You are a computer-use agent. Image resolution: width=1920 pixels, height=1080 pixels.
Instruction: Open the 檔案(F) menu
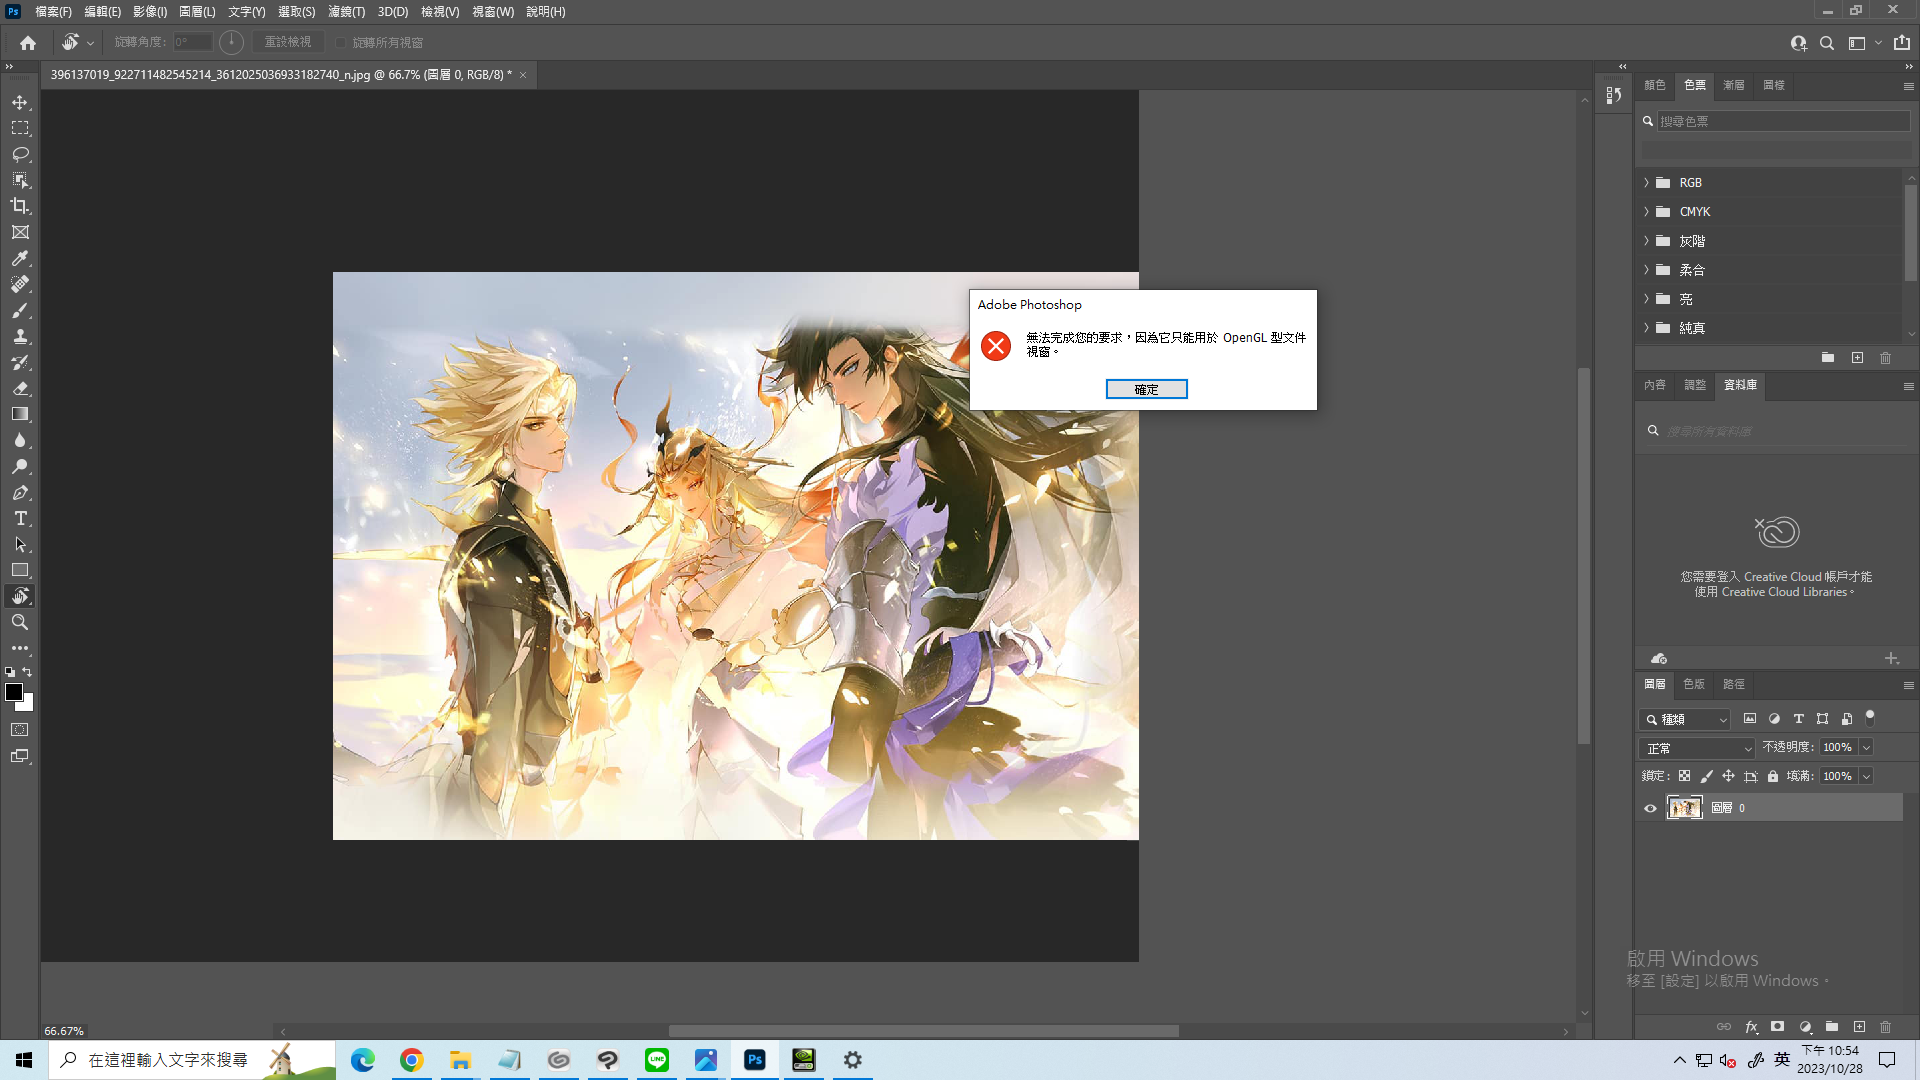coord(53,12)
